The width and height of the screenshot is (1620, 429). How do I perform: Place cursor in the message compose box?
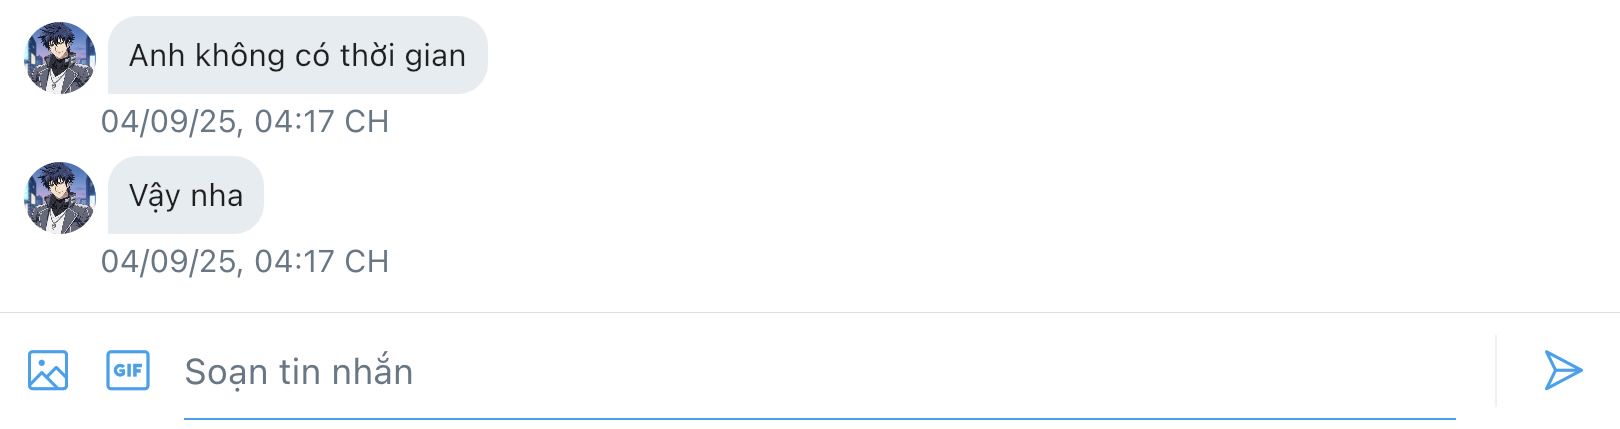click(x=819, y=372)
